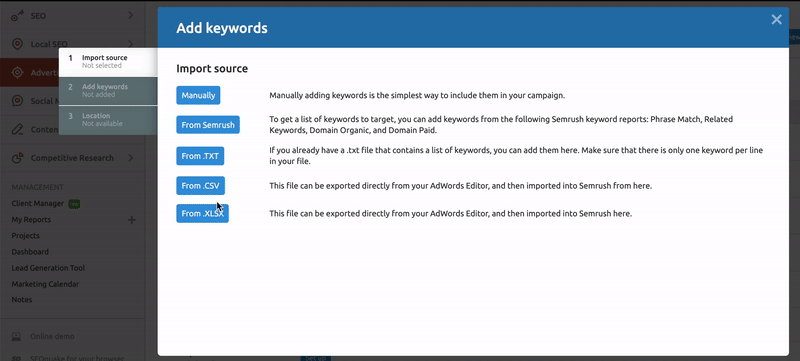Expand the SEO menu chevron
Image resolution: width=800 pixels, height=361 pixels.
pos(131,16)
